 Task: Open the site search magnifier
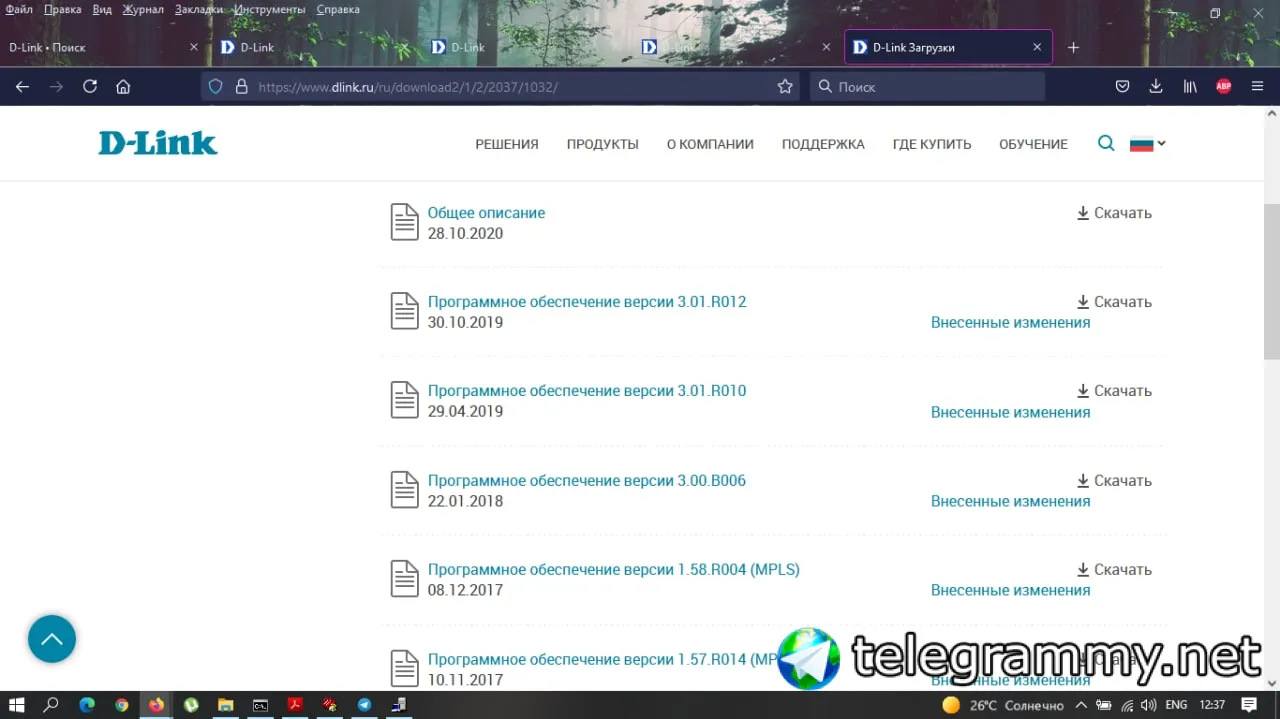[1106, 143]
